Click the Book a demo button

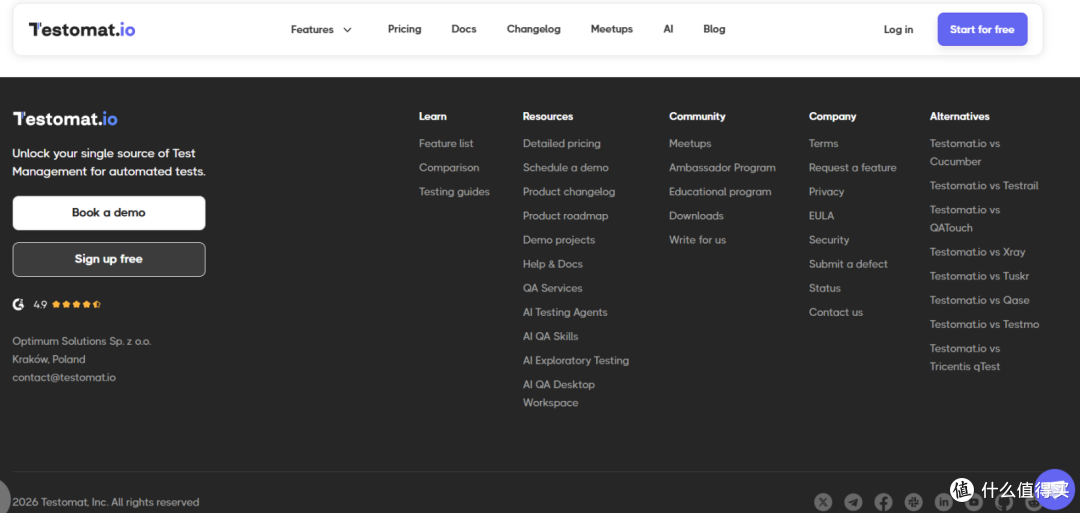[x=109, y=213]
